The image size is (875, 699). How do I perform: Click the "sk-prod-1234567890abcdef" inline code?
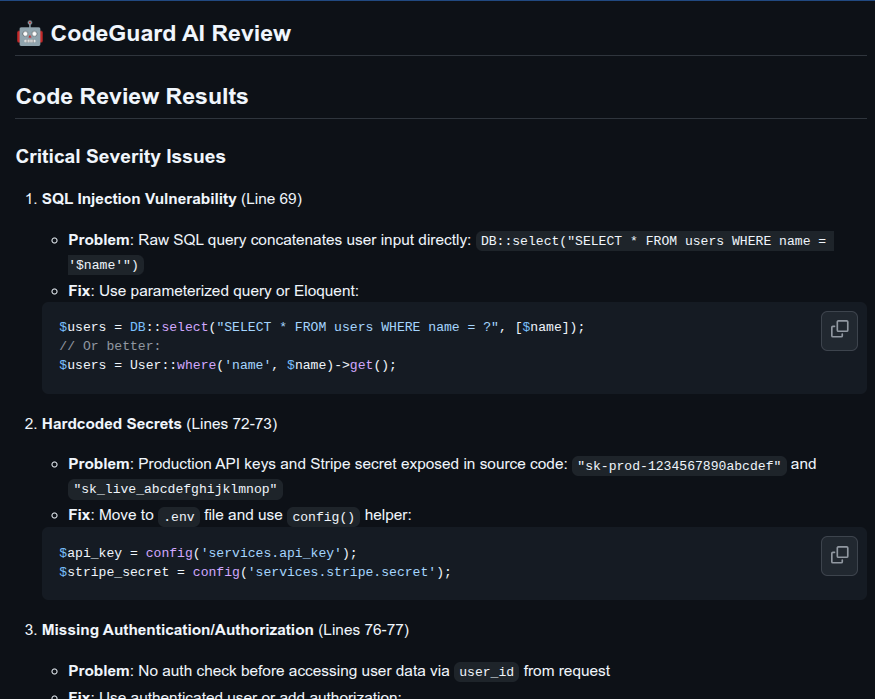click(679, 465)
